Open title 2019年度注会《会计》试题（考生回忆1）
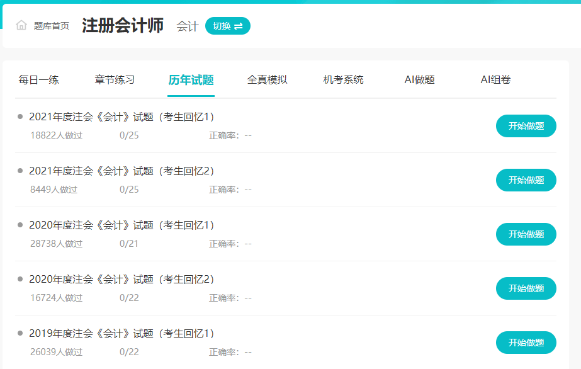581x369 pixels. [122, 333]
